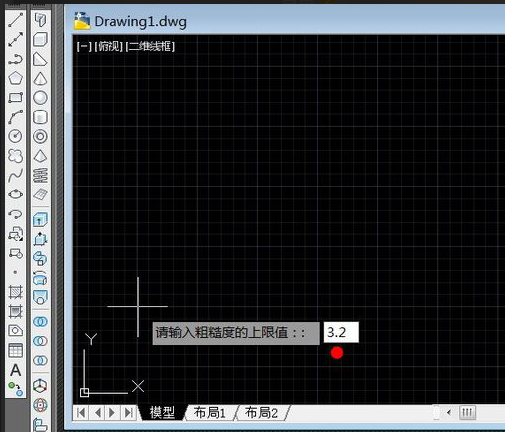
Task: Select the Circle draw tool
Action: [15, 136]
